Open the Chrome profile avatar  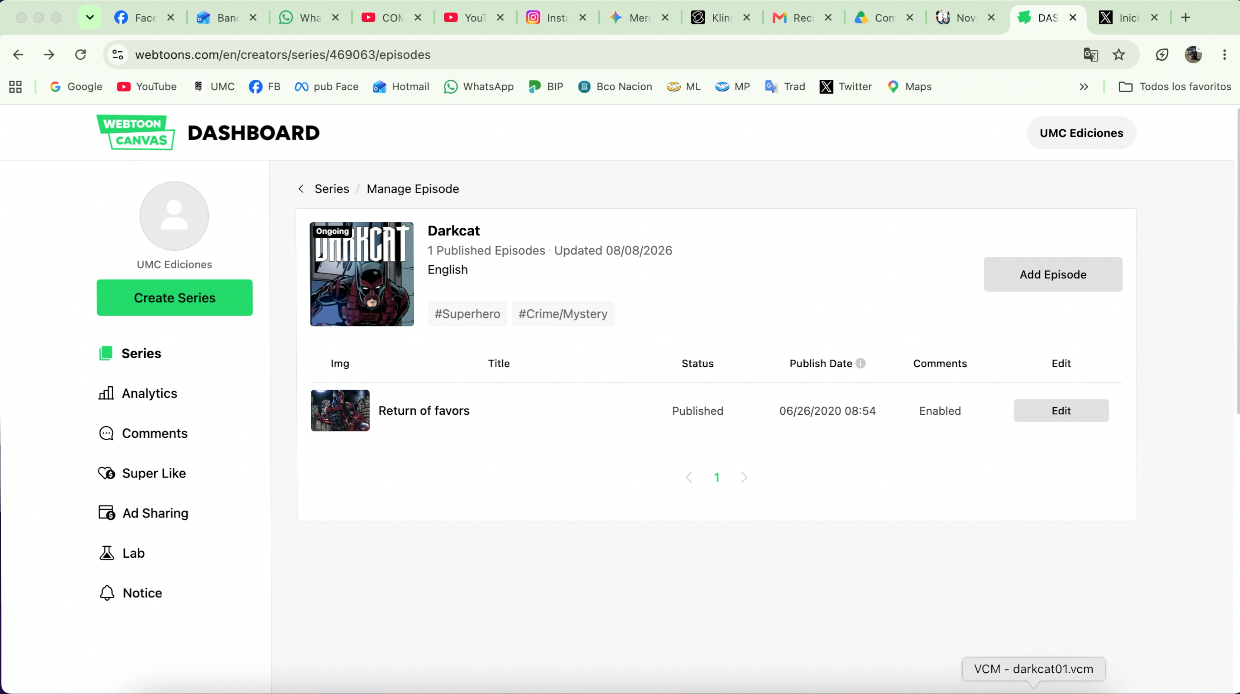1193,55
